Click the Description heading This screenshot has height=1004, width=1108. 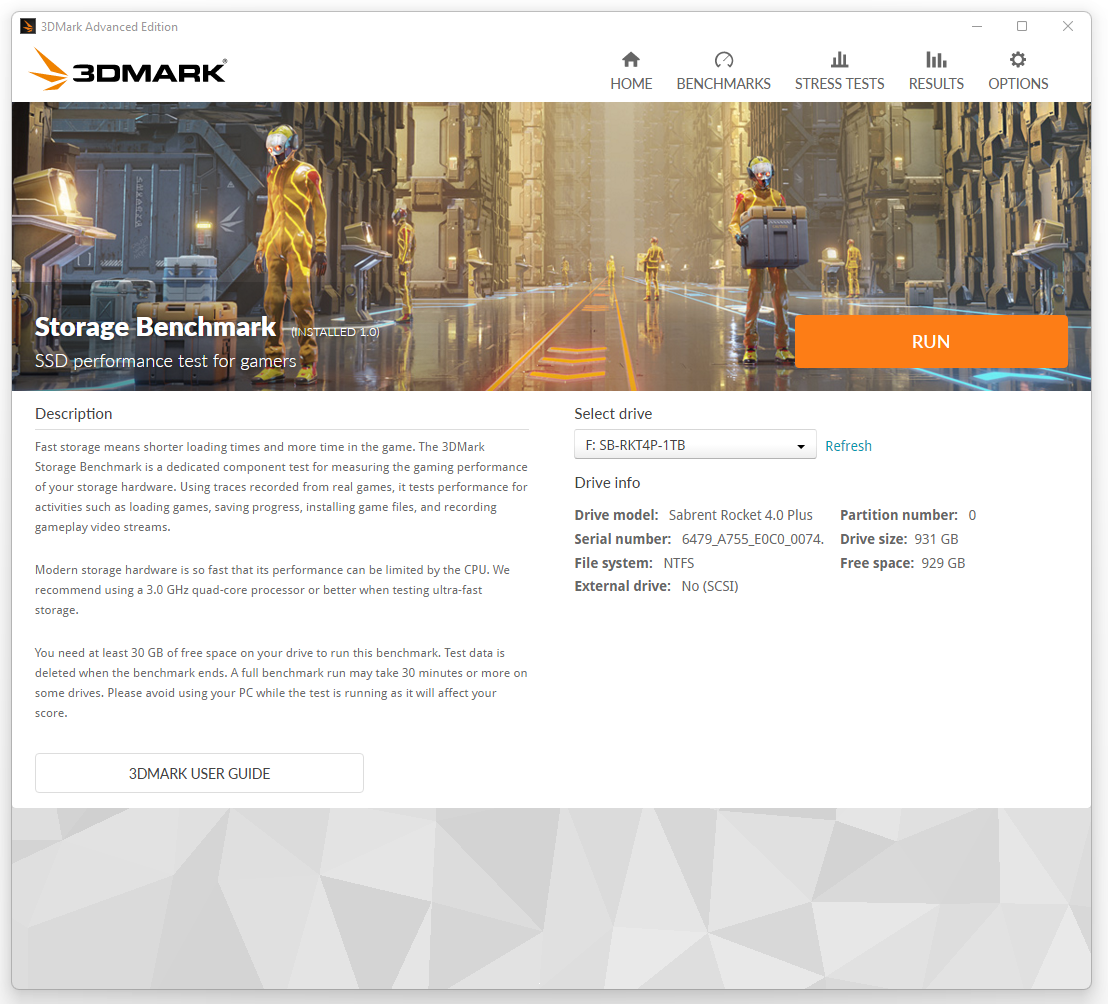(73, 414)
